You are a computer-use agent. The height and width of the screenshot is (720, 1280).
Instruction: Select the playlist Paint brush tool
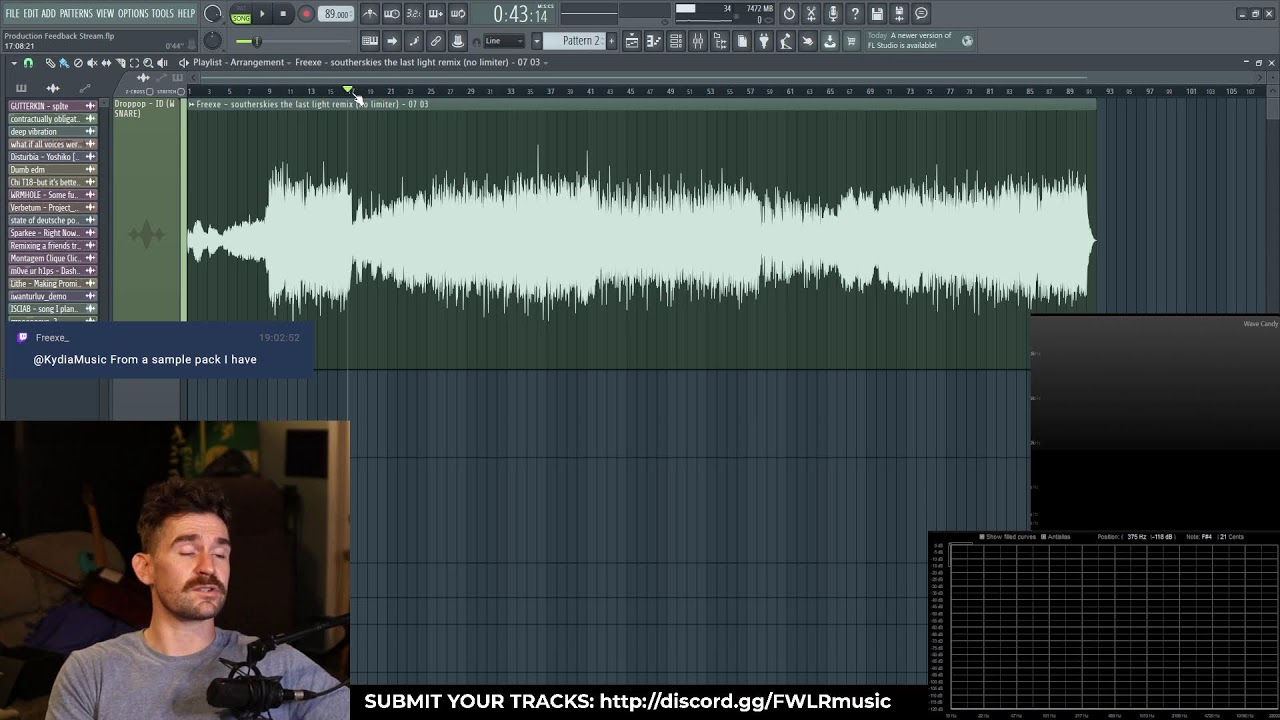[64, 63]
